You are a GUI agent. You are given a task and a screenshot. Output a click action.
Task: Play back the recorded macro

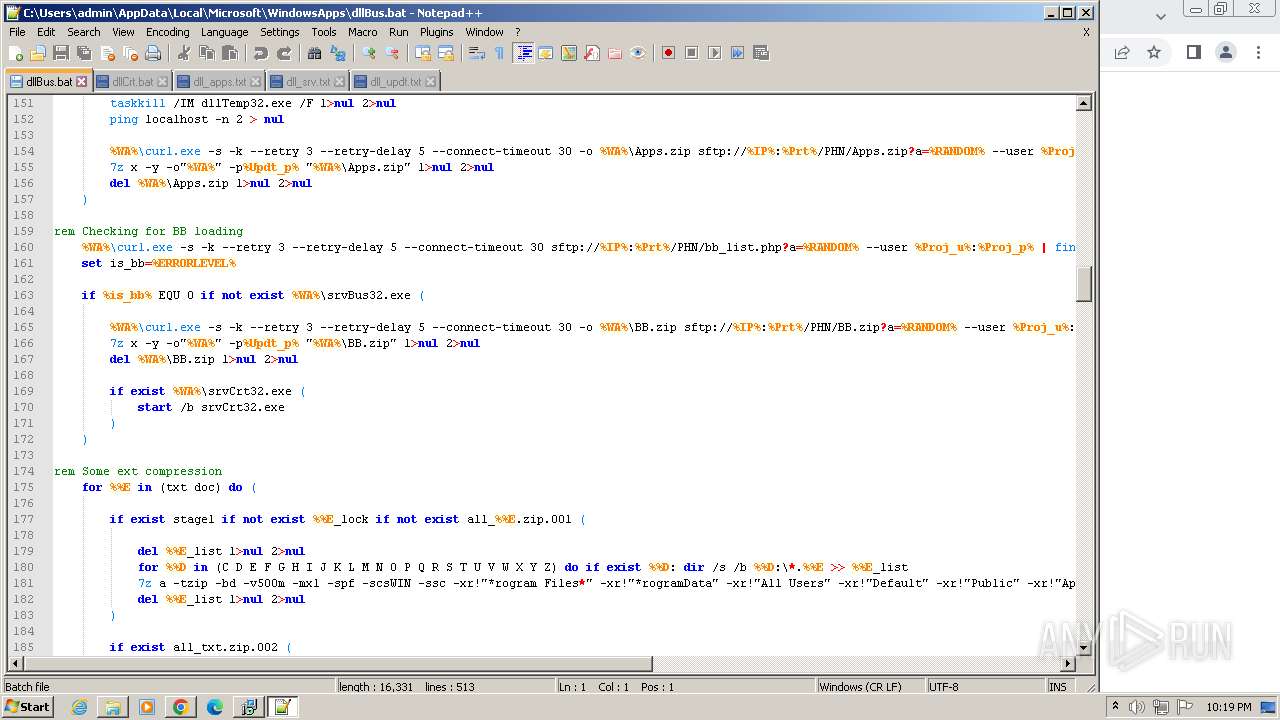point(714,53)
